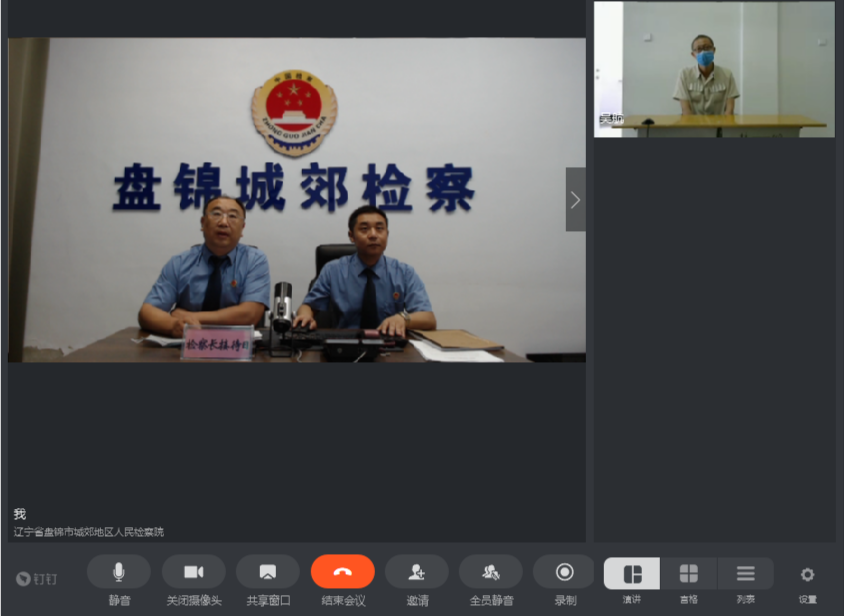Click the main video feed of prosecutors
The width and height of the screenshot is (844, 616).
click(296, 200)
